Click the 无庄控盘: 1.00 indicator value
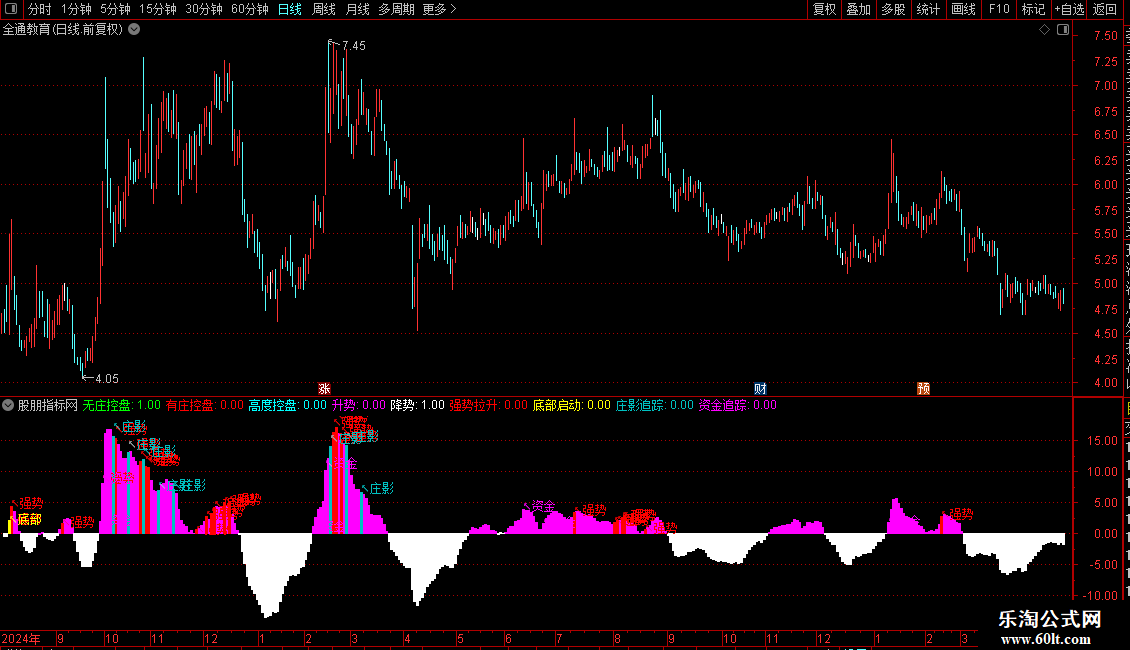The height and width of the screenshot is (650, 1130). pos(121,405)
